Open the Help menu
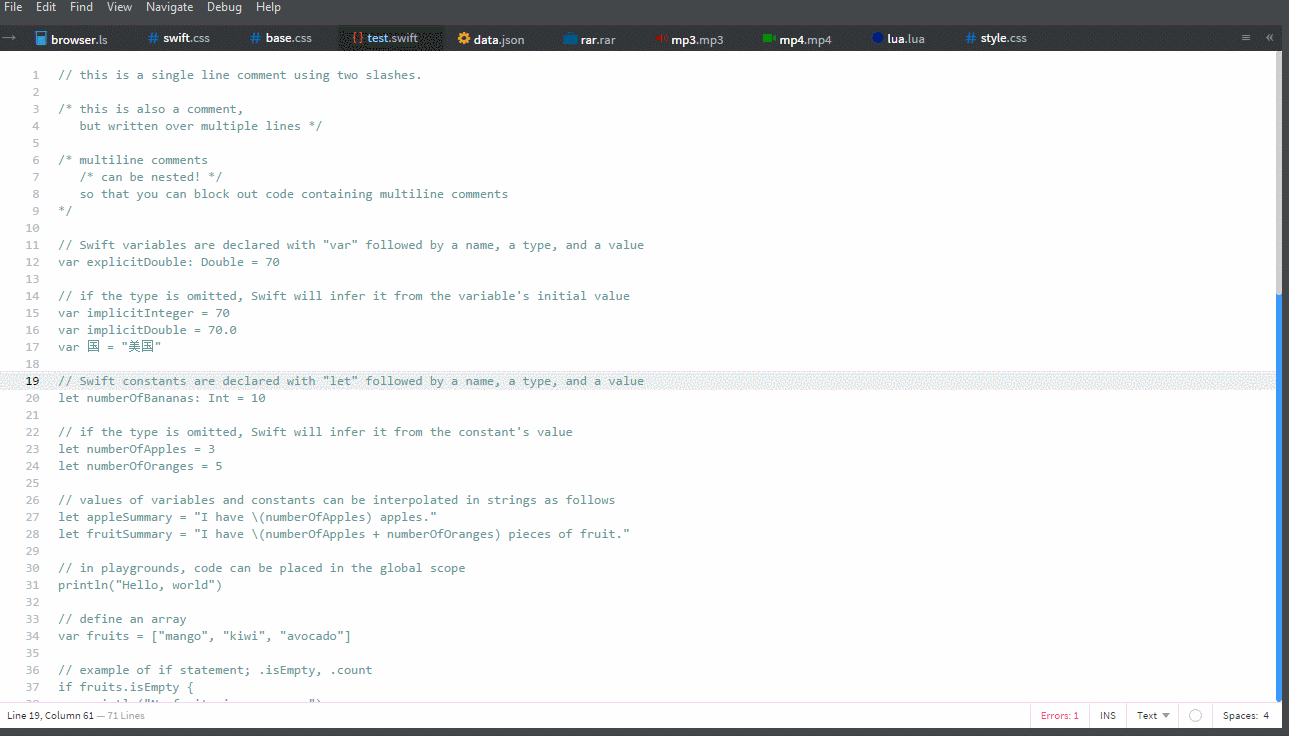1289x738 pixels. click(268, 7)
